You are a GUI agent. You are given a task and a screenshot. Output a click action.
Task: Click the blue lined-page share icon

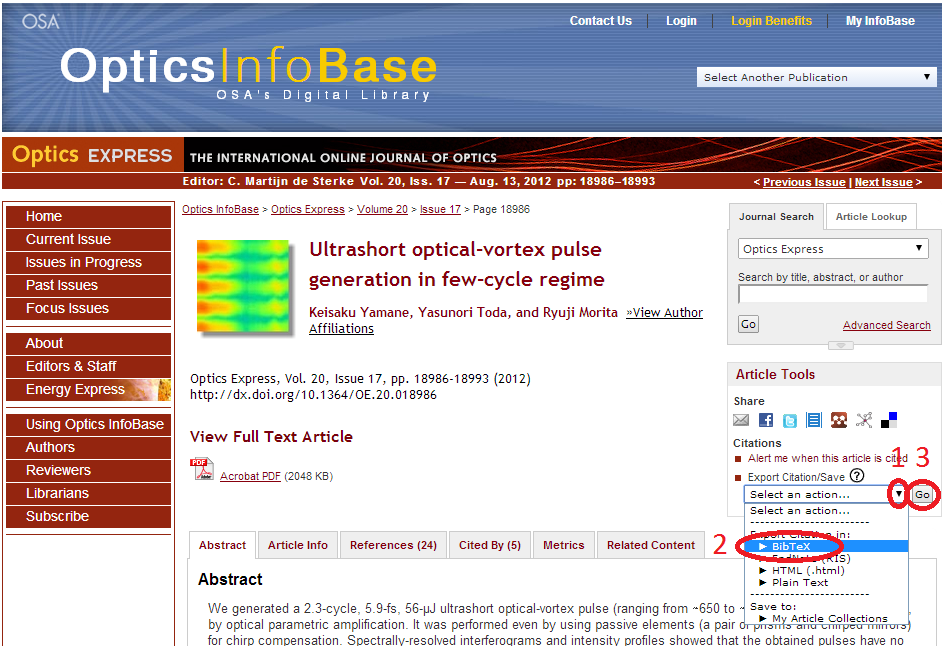click(814, 420)
